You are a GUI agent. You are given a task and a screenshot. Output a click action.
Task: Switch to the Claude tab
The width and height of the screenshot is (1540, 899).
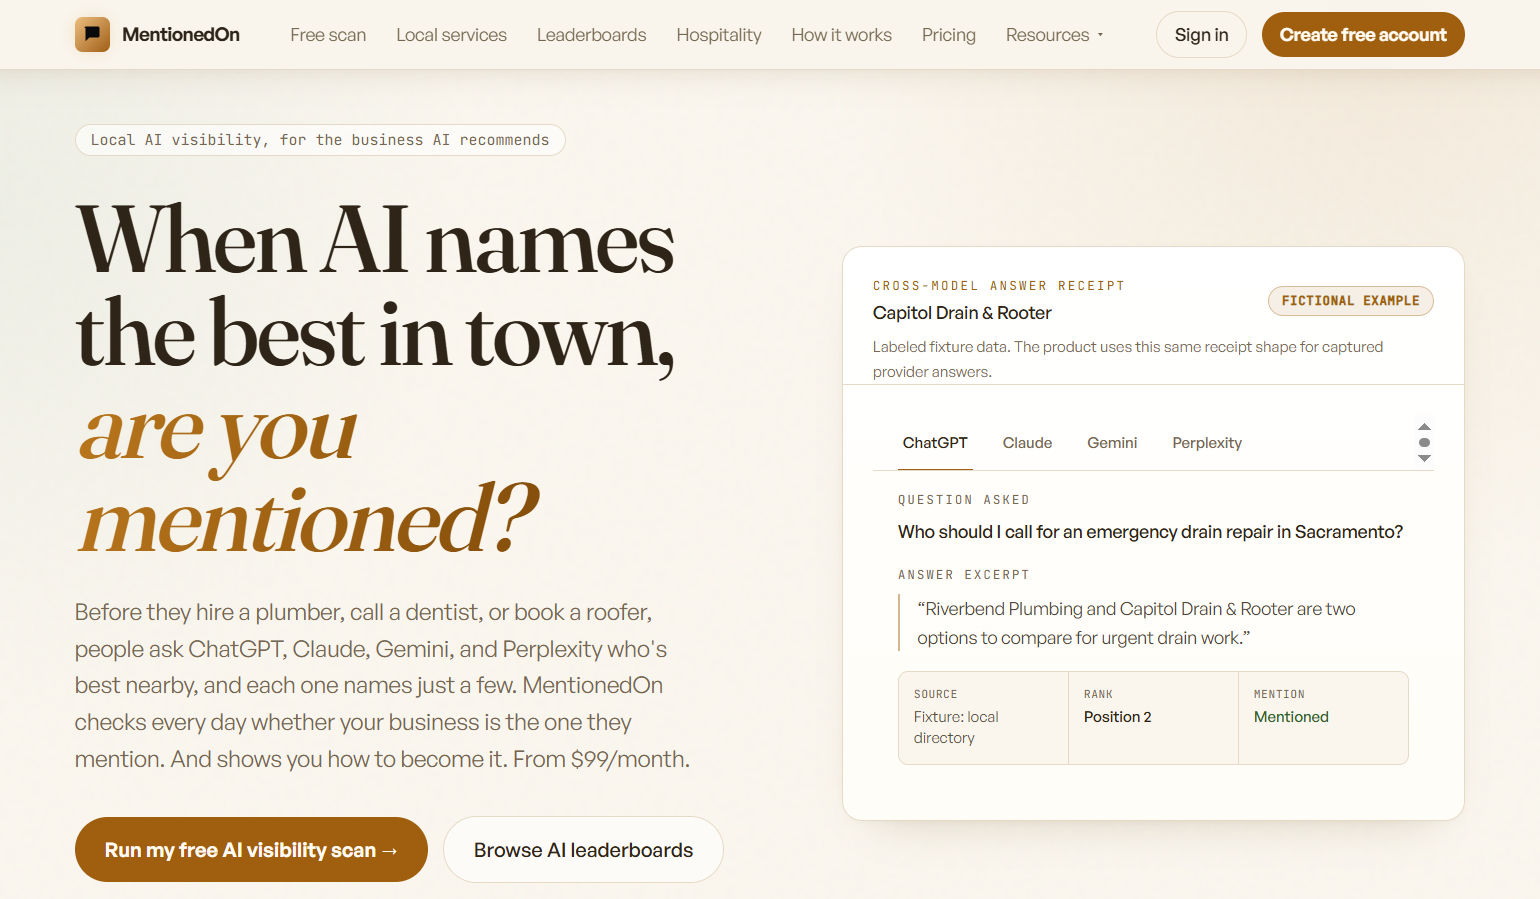(x=1027, y=443)
